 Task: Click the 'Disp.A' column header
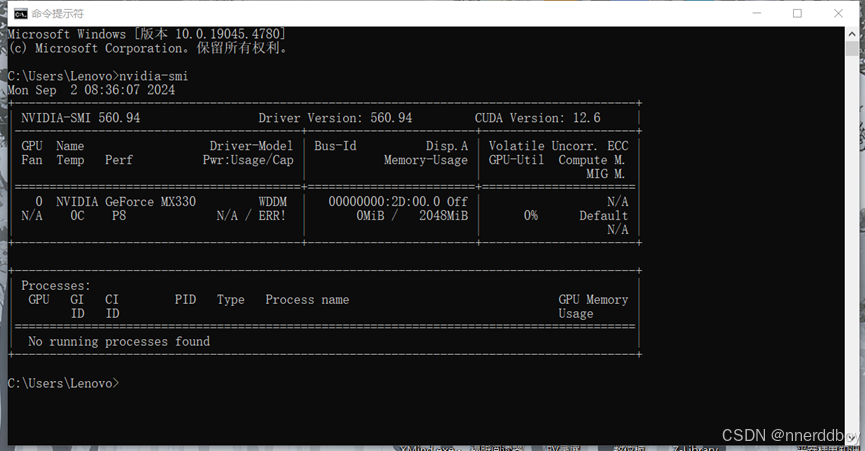[447, 146]
